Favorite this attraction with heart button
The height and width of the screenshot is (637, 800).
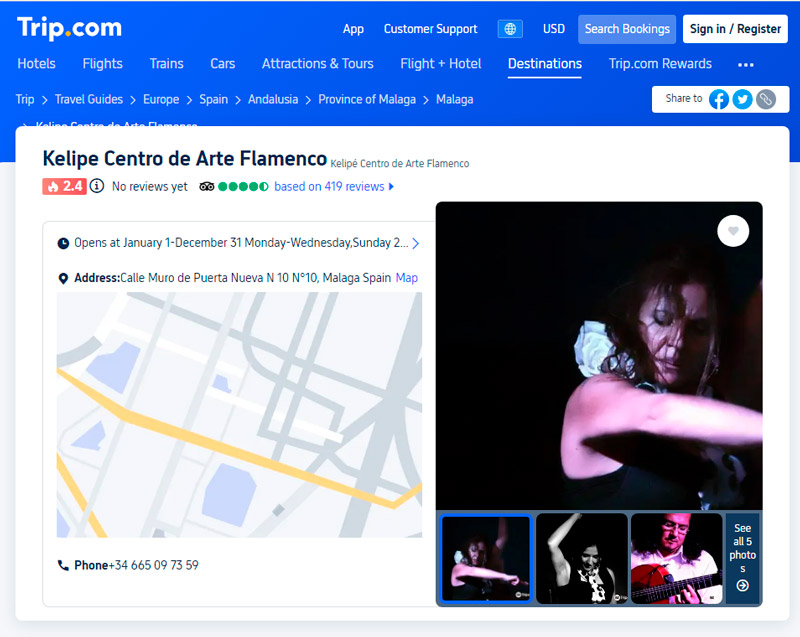(733, 231)
